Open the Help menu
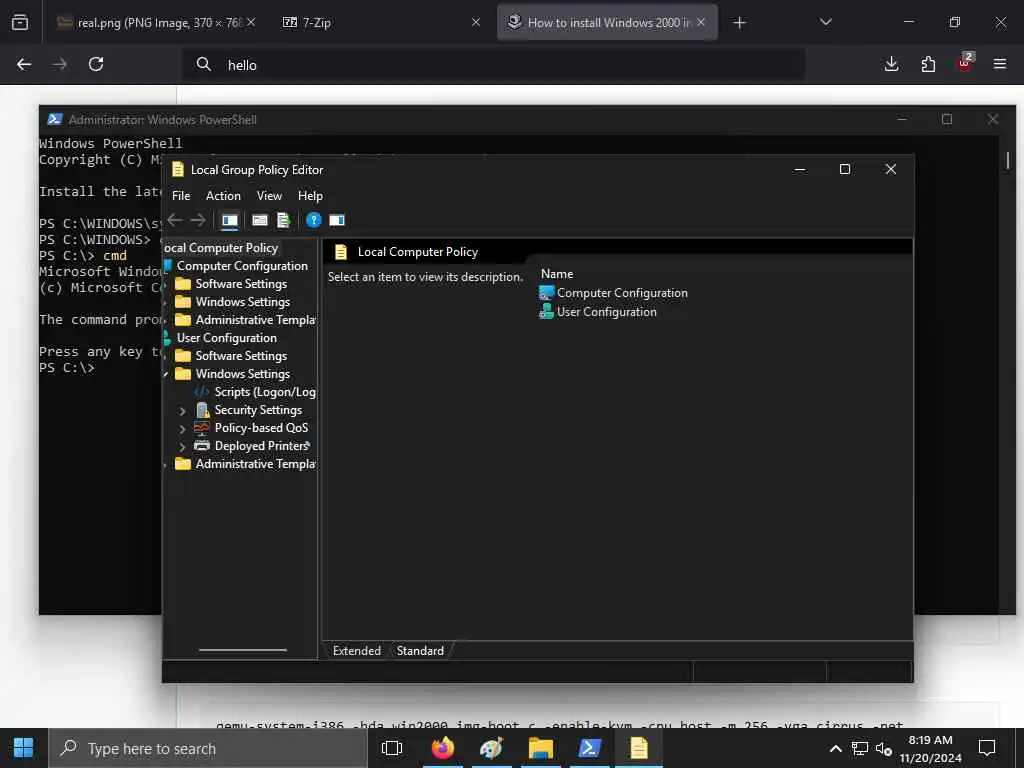 click(310, 196)
